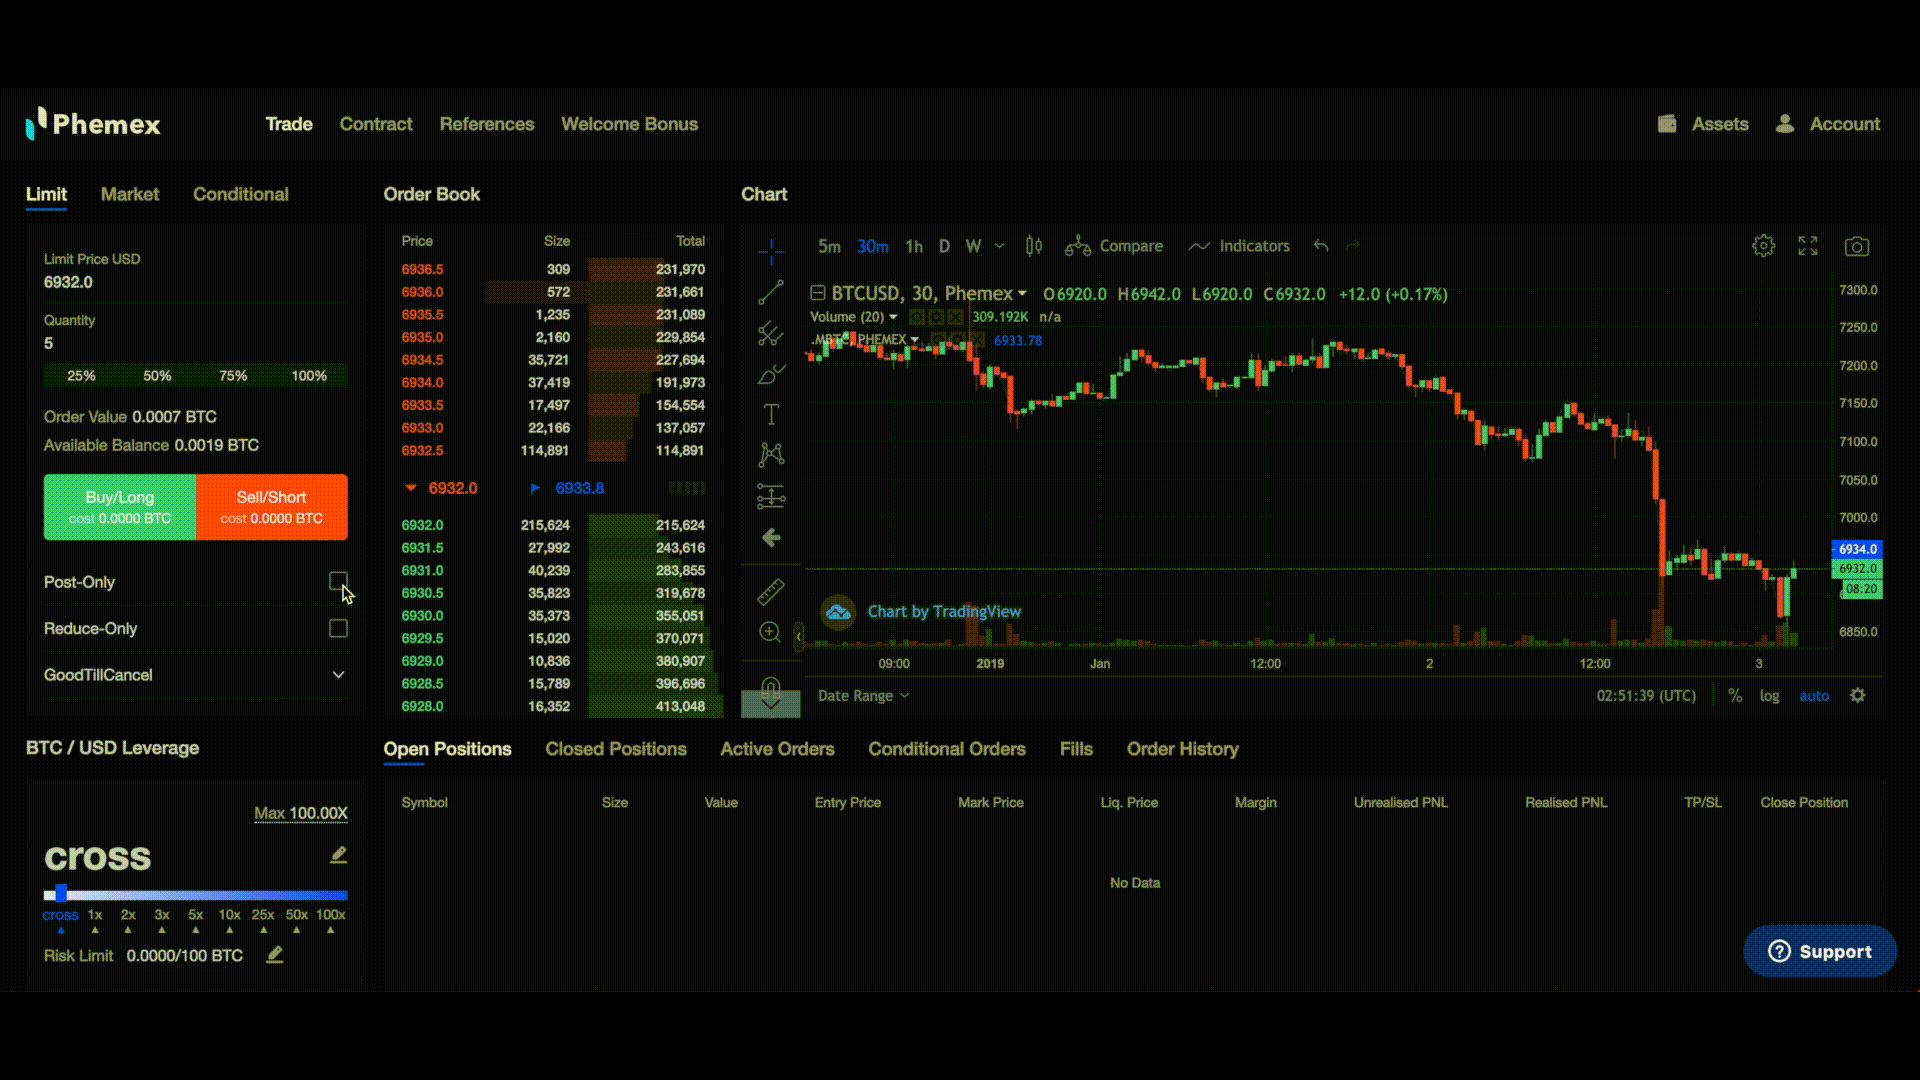
Task: Enable the Post-Only checkbox
Action: [x=338, y=581]
